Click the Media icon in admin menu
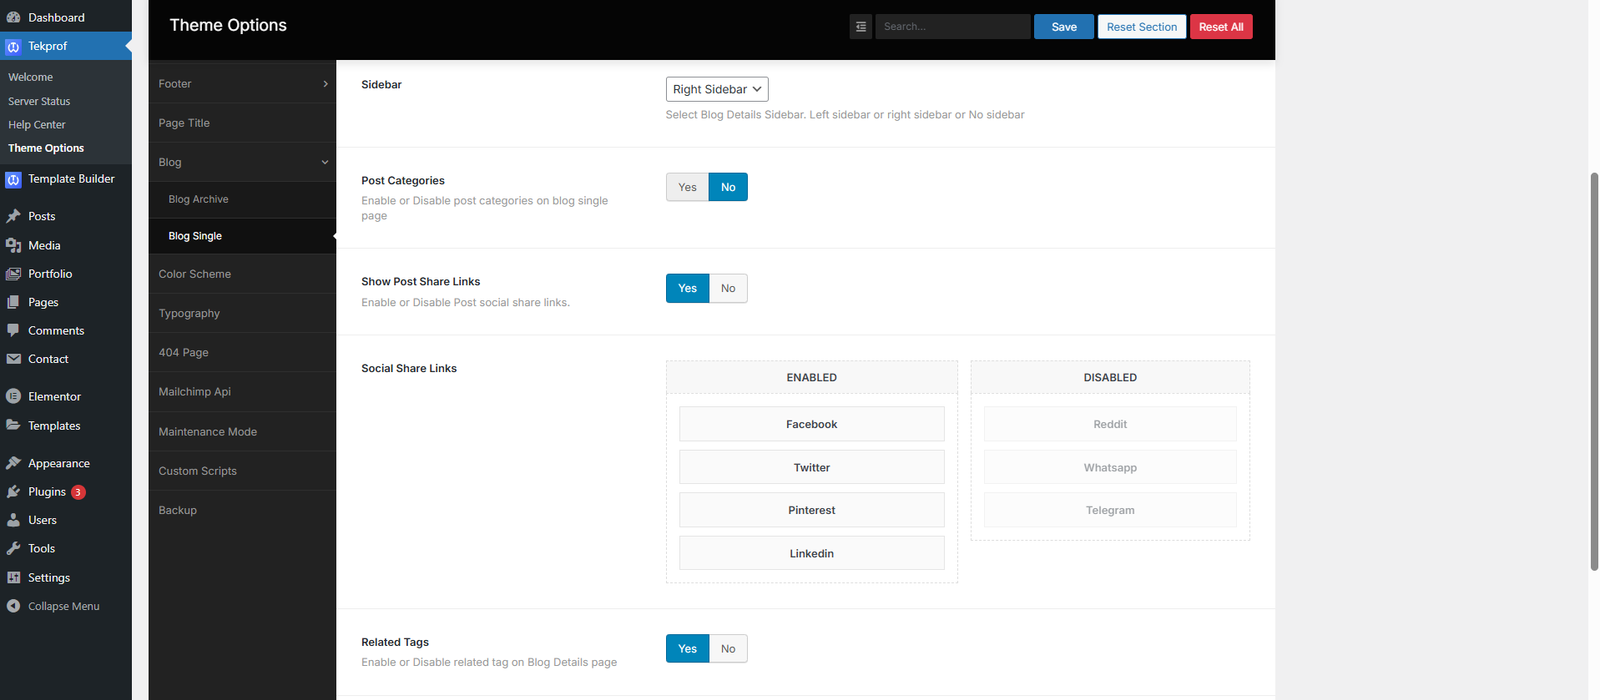The image size is (1600, 700). tap(13, 246)
